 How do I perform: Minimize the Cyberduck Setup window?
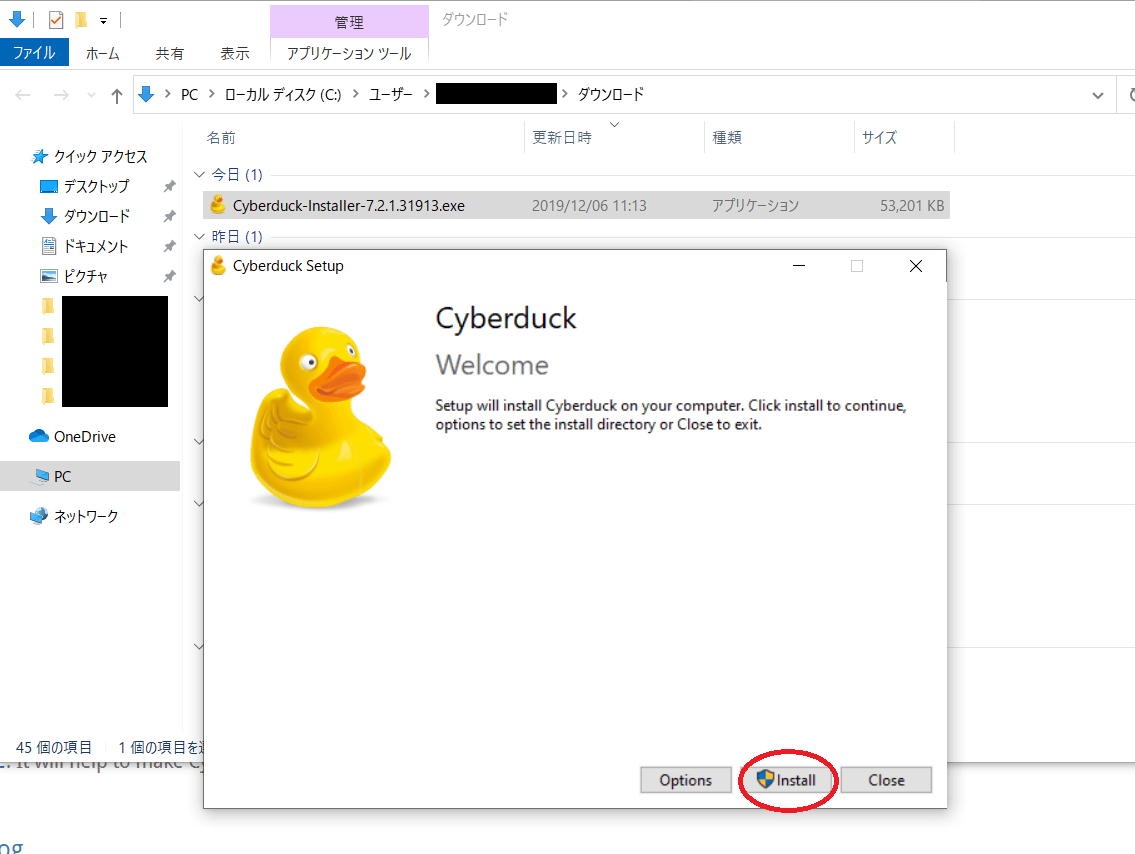coord(799,266)
